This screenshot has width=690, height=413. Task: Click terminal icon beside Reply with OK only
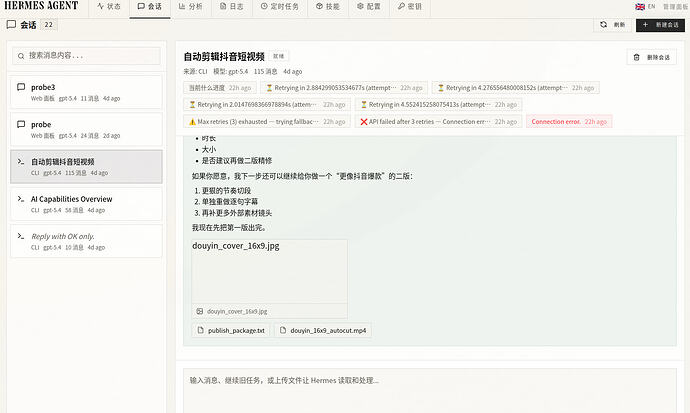[21, 236]
